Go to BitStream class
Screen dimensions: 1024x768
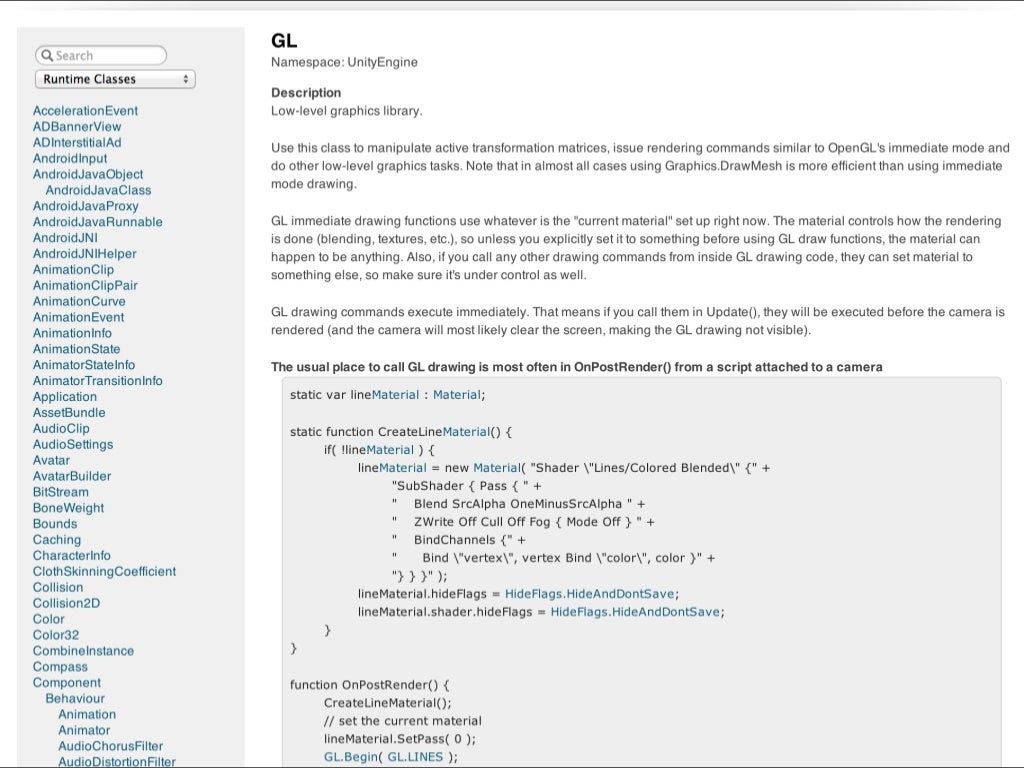(x=61, y=492)
